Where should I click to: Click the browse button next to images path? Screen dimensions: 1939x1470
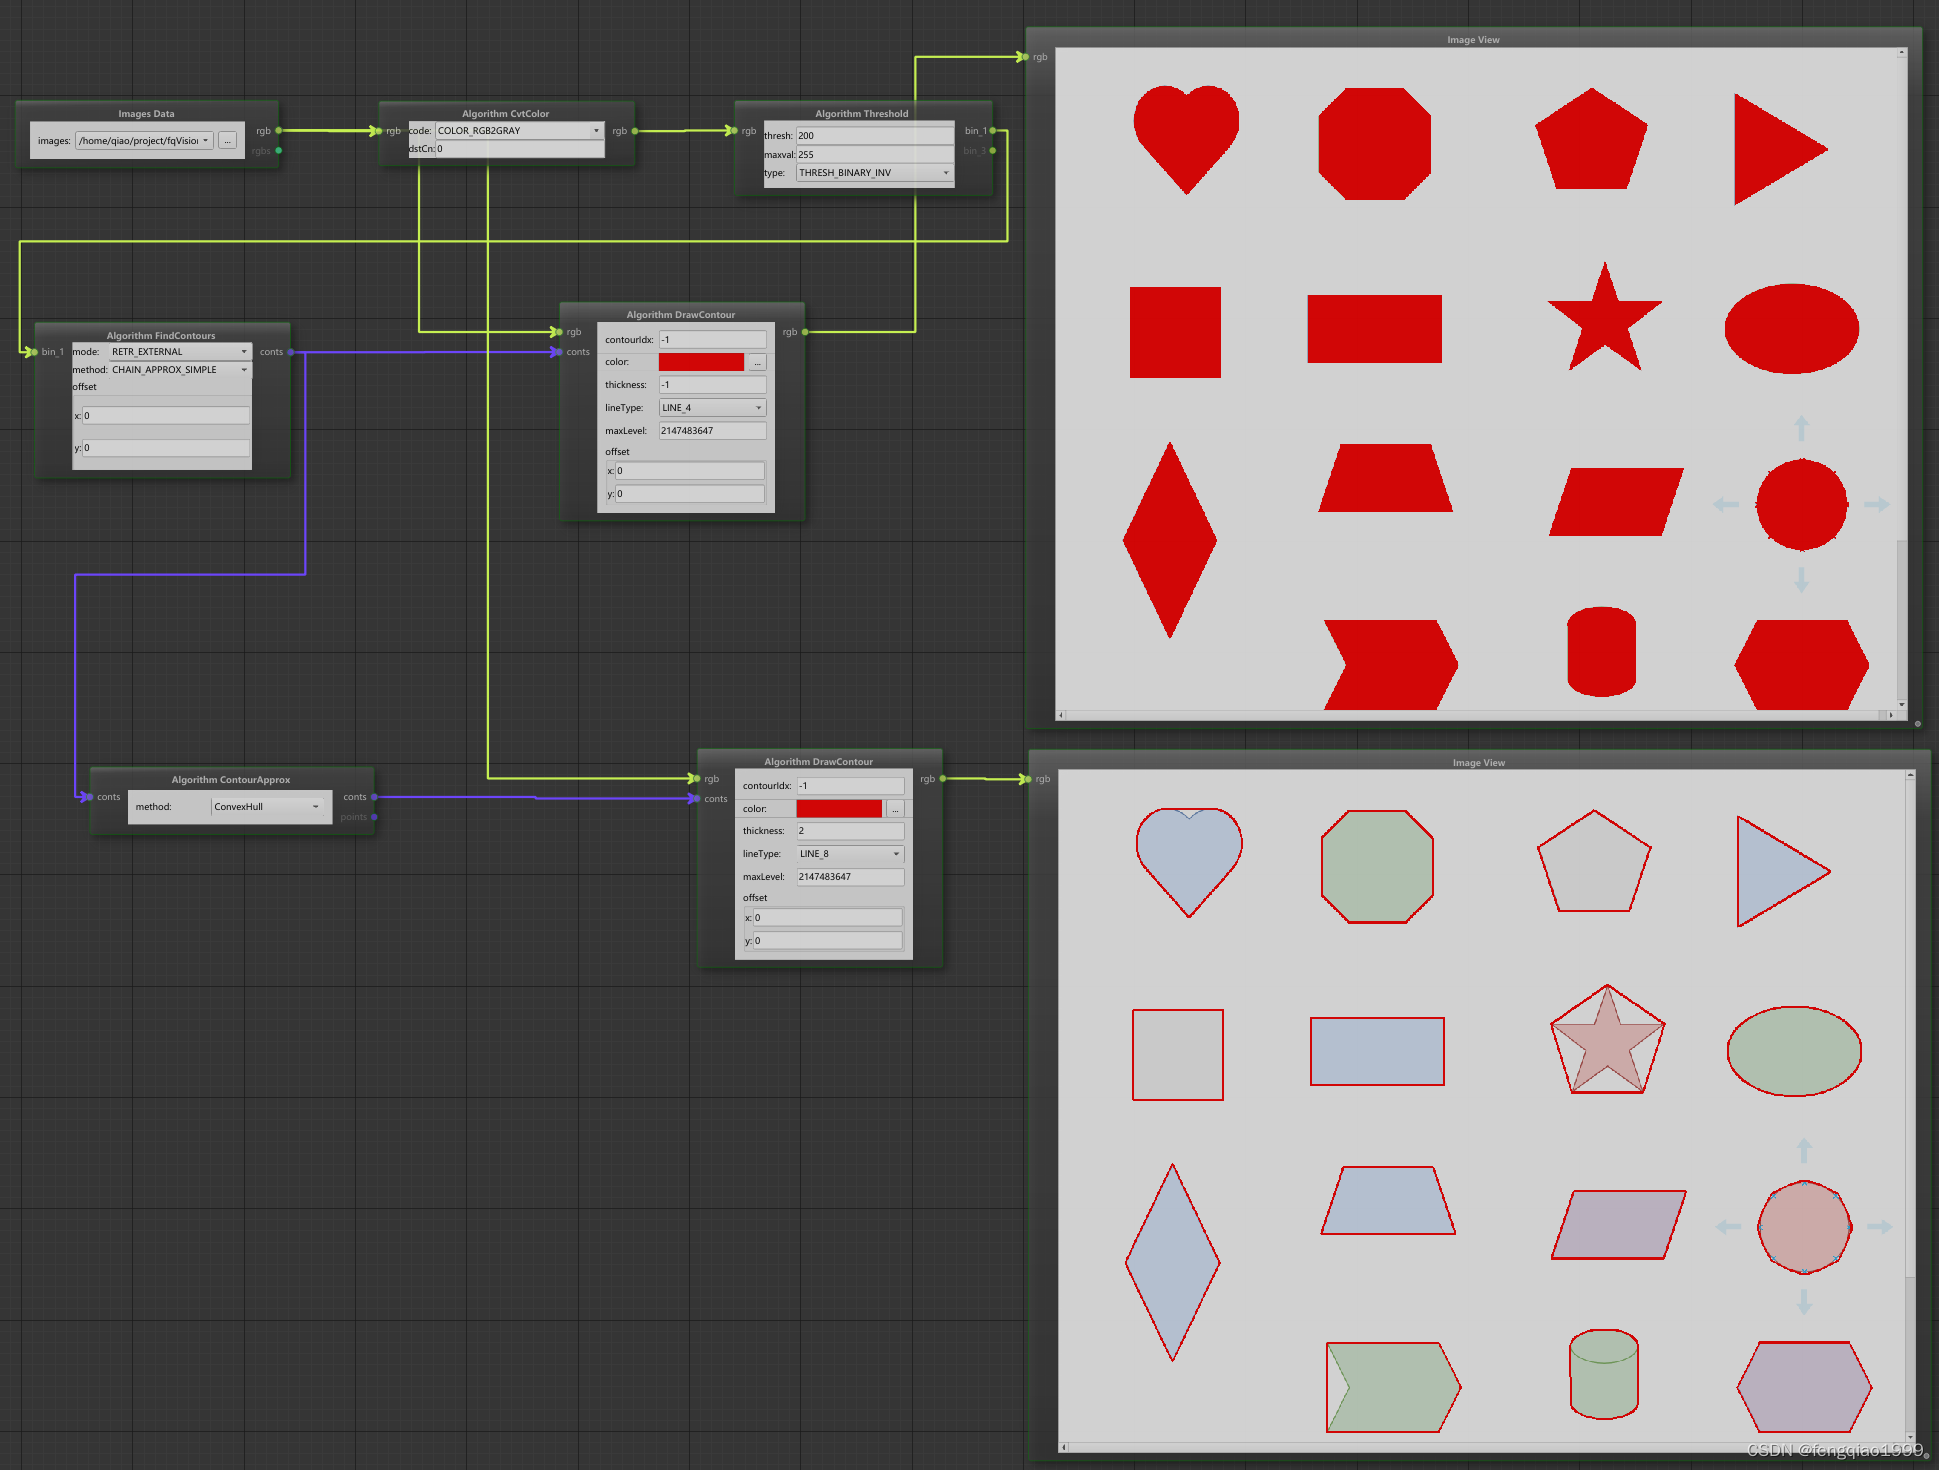(x=228, y=141)
